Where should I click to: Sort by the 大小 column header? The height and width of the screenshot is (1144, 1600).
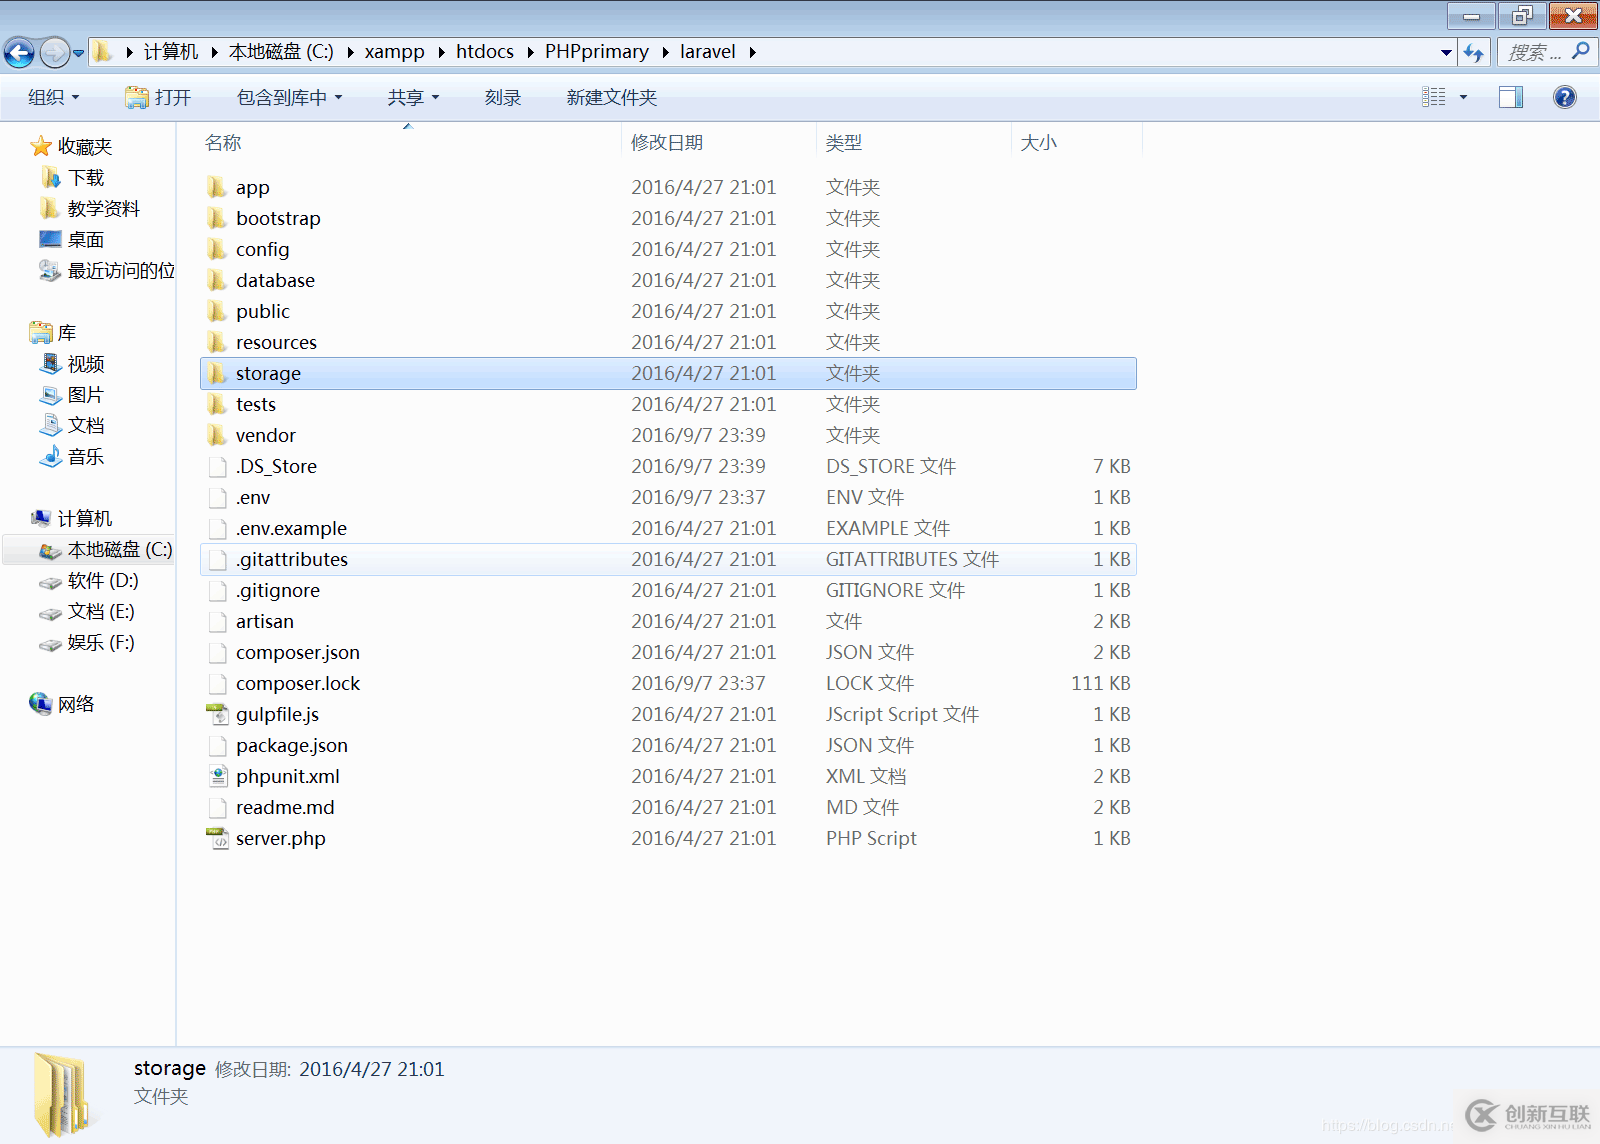(x=1038, y=142)
